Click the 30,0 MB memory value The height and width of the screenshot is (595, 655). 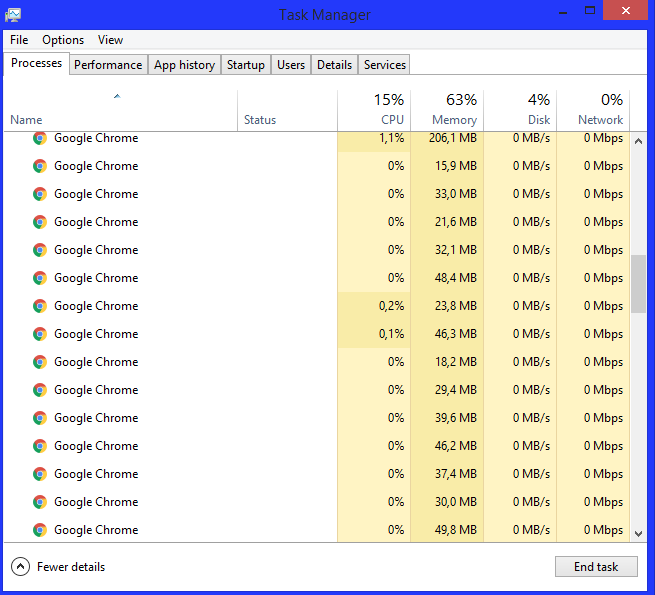coord(456,502)
